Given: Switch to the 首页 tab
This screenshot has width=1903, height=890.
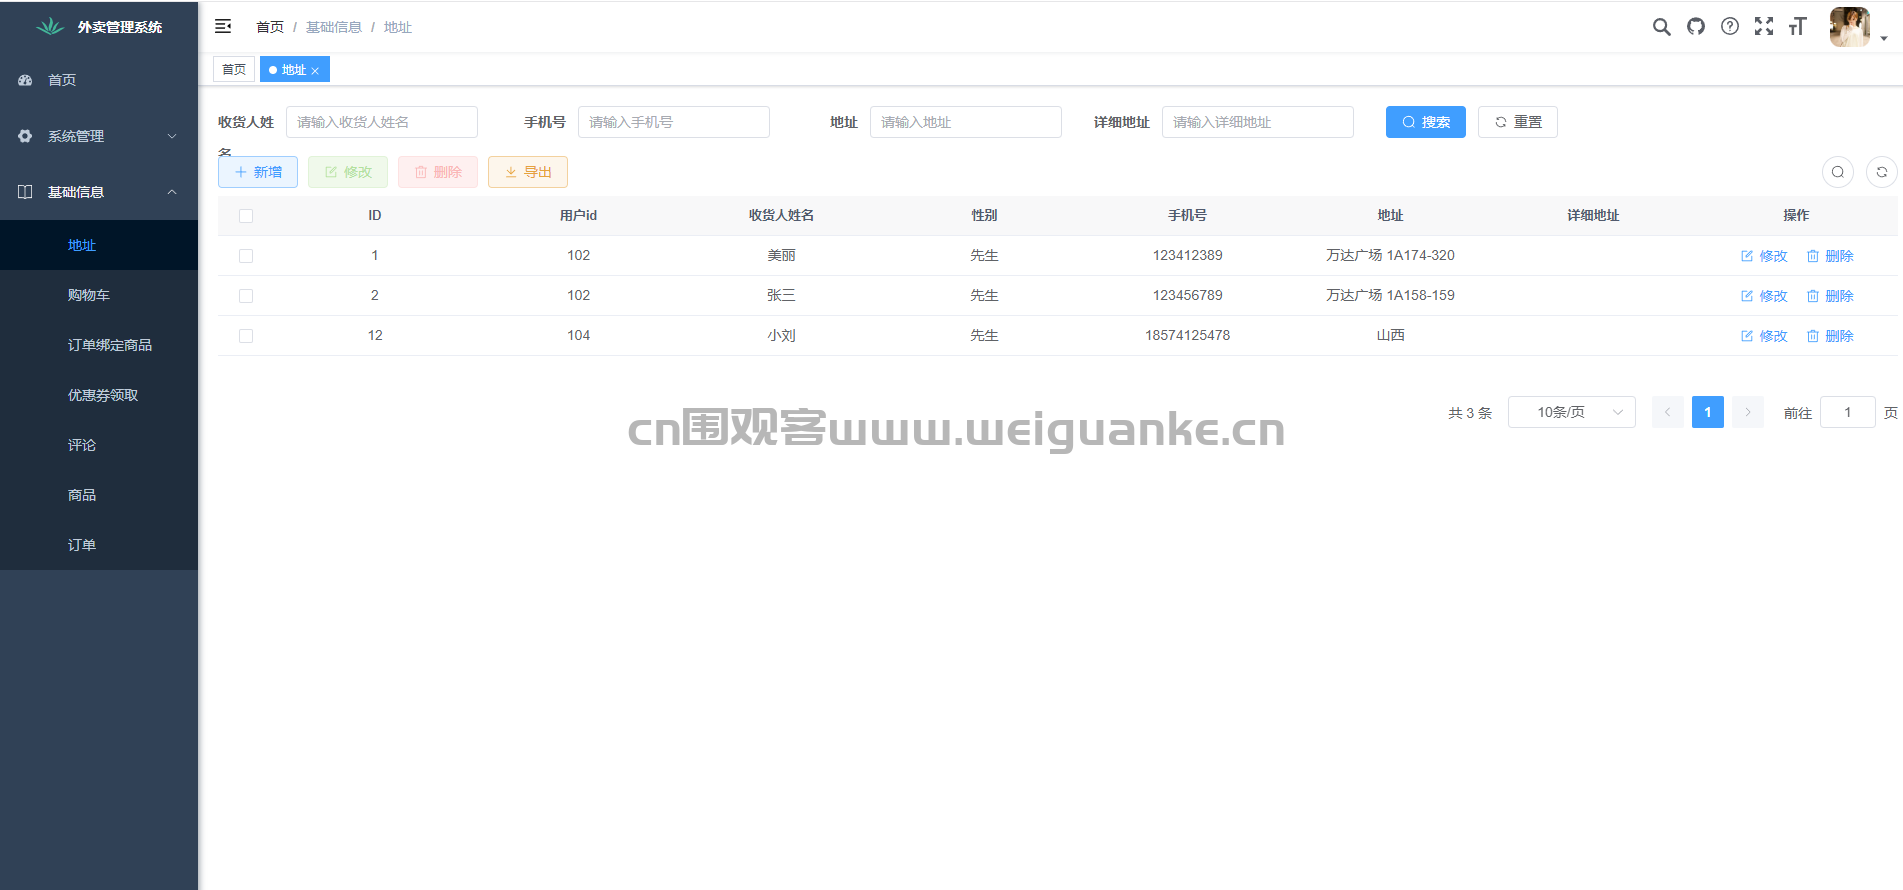Looking at the screenshot, I should 234,70.
